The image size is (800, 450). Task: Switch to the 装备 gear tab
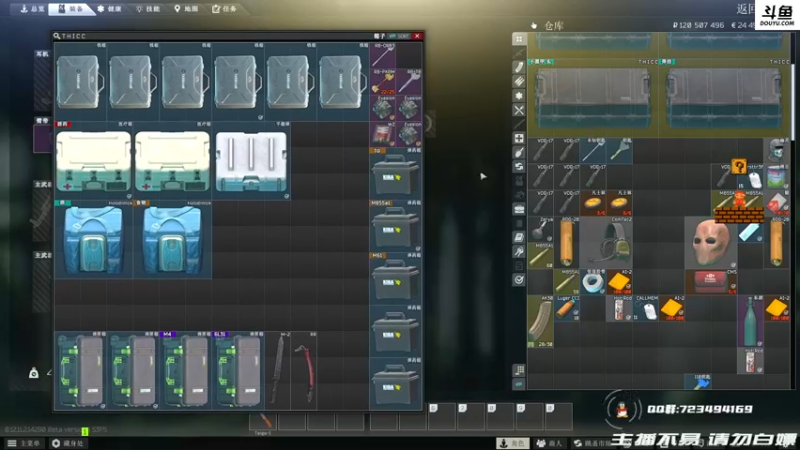pyautogui.click(x=71, y=9)
